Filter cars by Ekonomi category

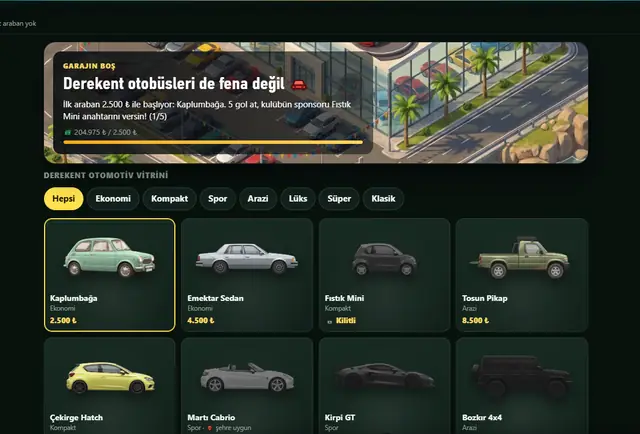pos(113,199)
